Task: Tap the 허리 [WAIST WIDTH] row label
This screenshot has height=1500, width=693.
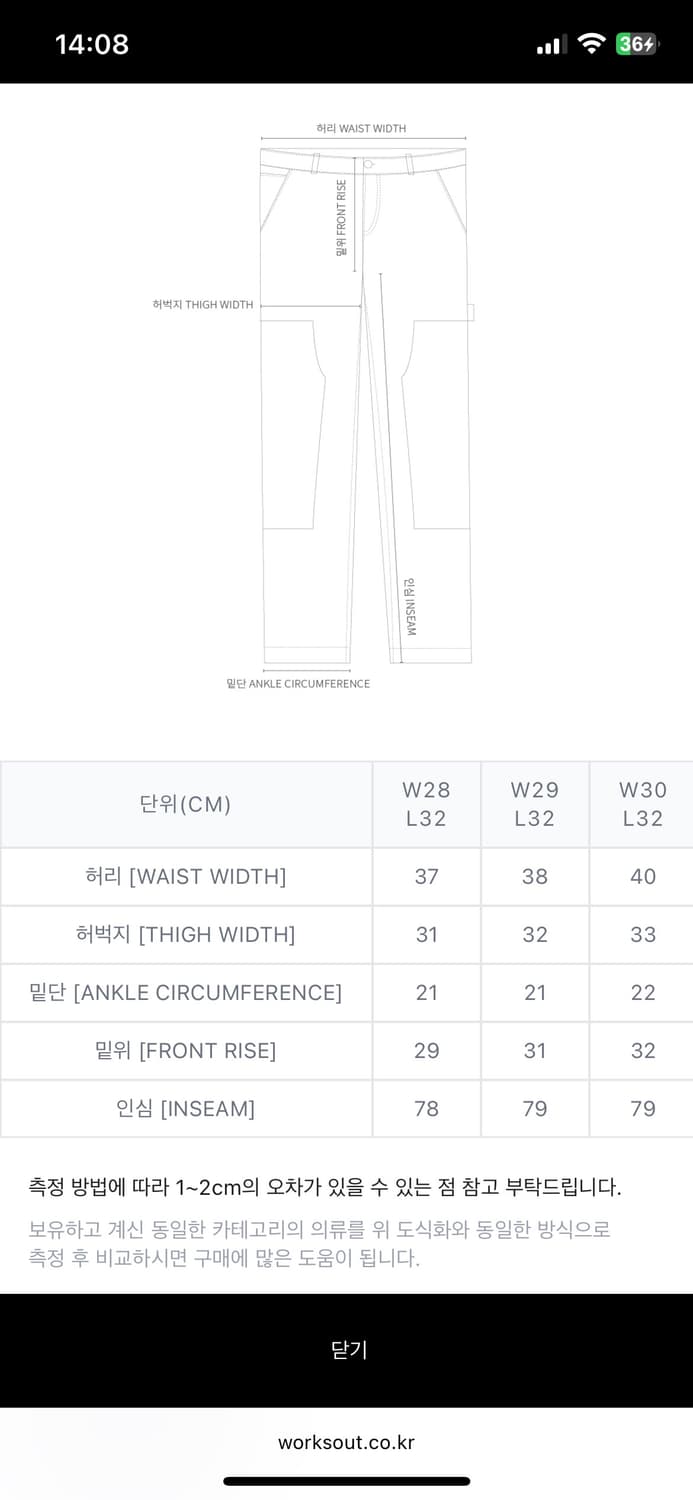Action: pyautogui.click(x=186, y=877)
